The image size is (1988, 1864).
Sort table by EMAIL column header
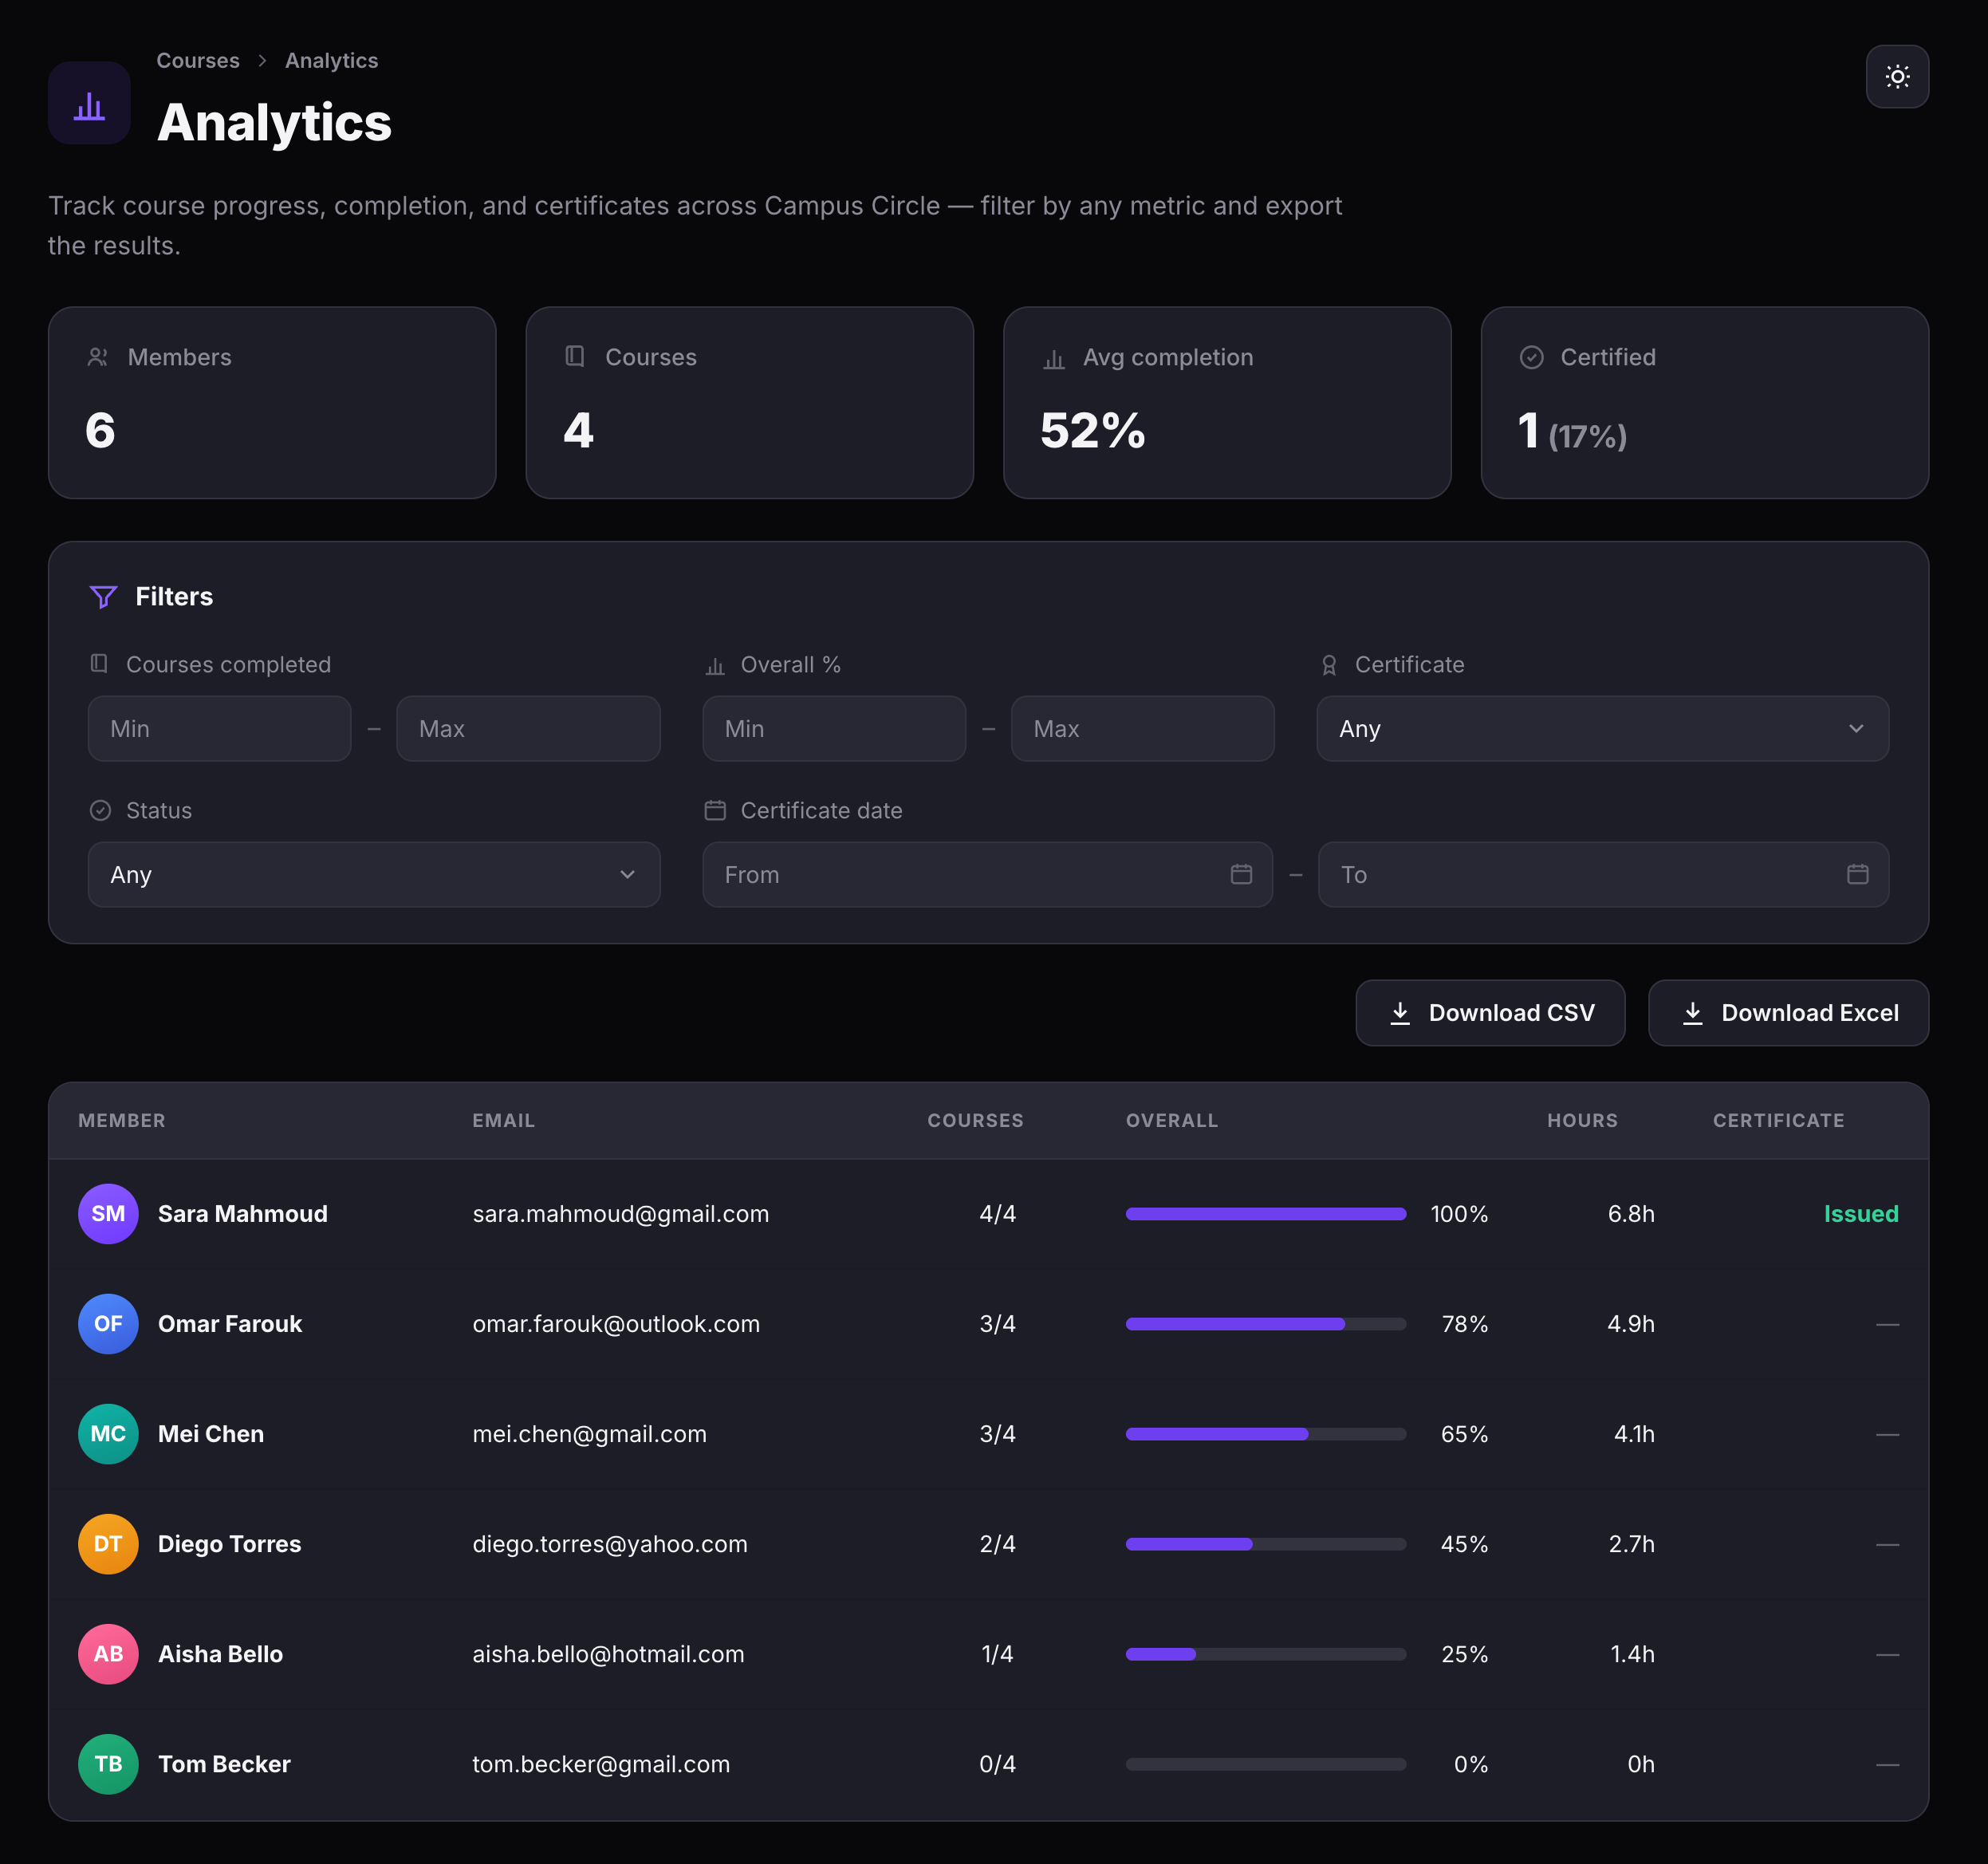(x=504, y=1121)
